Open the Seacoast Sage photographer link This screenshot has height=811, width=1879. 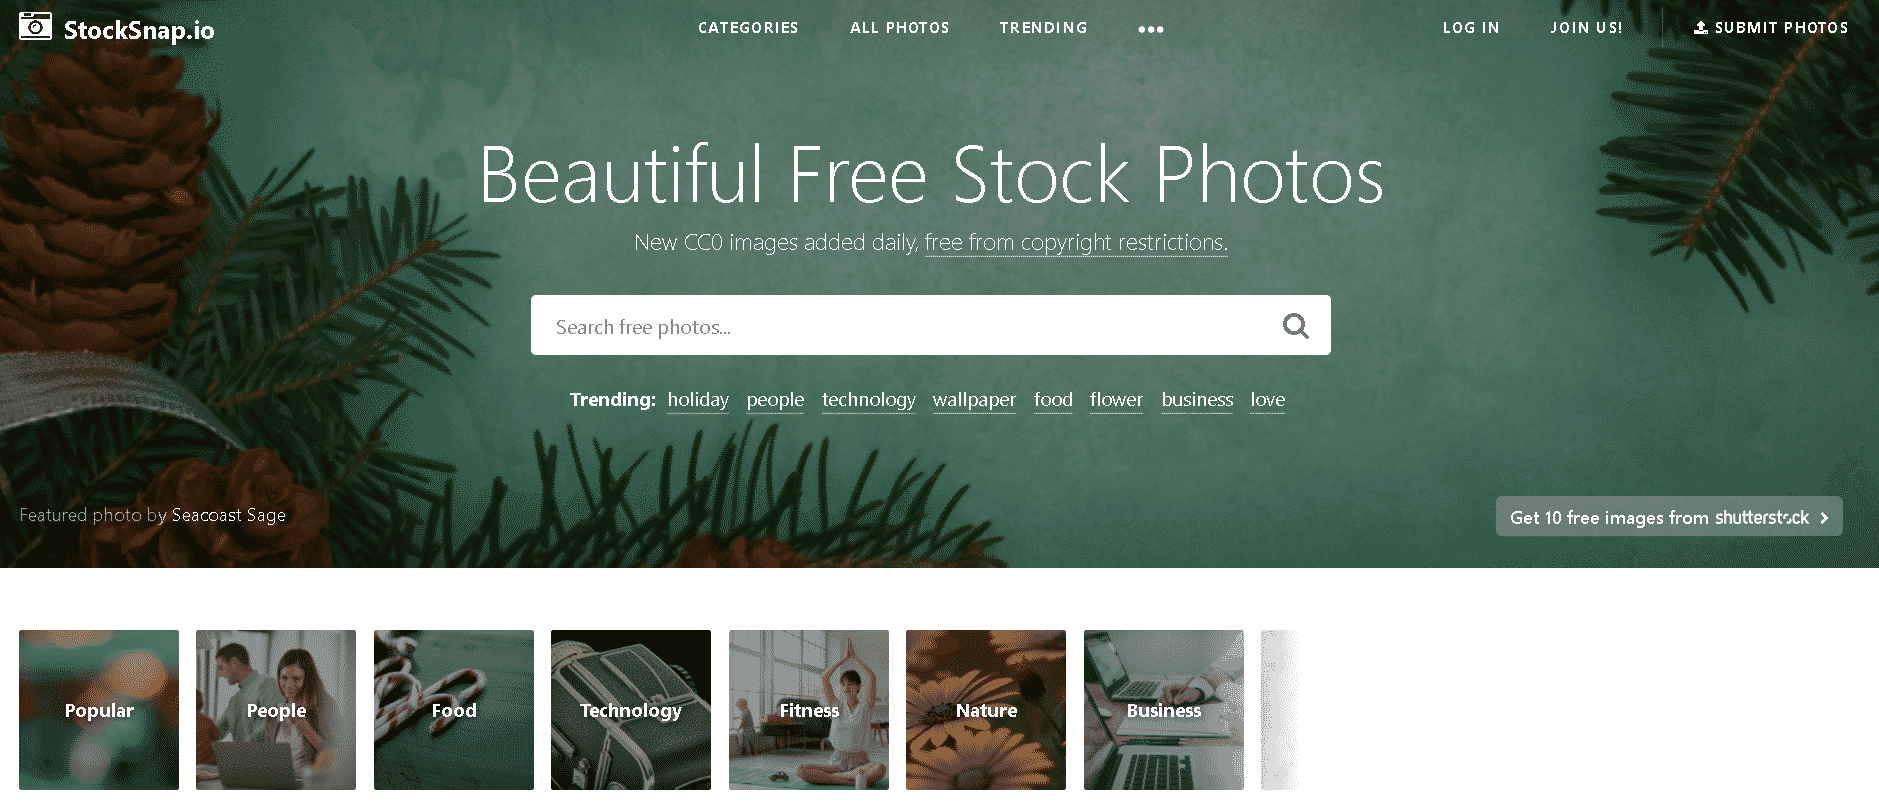(228, 515)
